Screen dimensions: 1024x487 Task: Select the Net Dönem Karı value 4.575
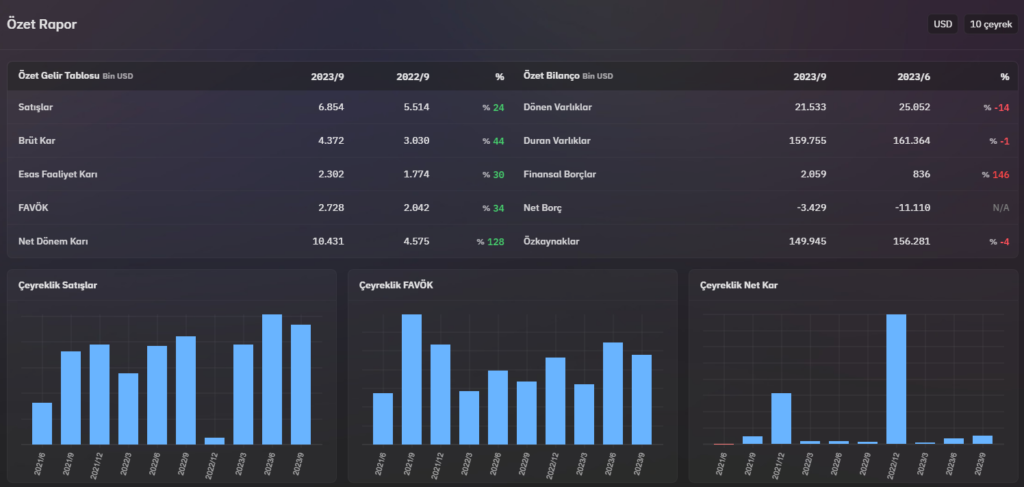click(x=417, y=242)
